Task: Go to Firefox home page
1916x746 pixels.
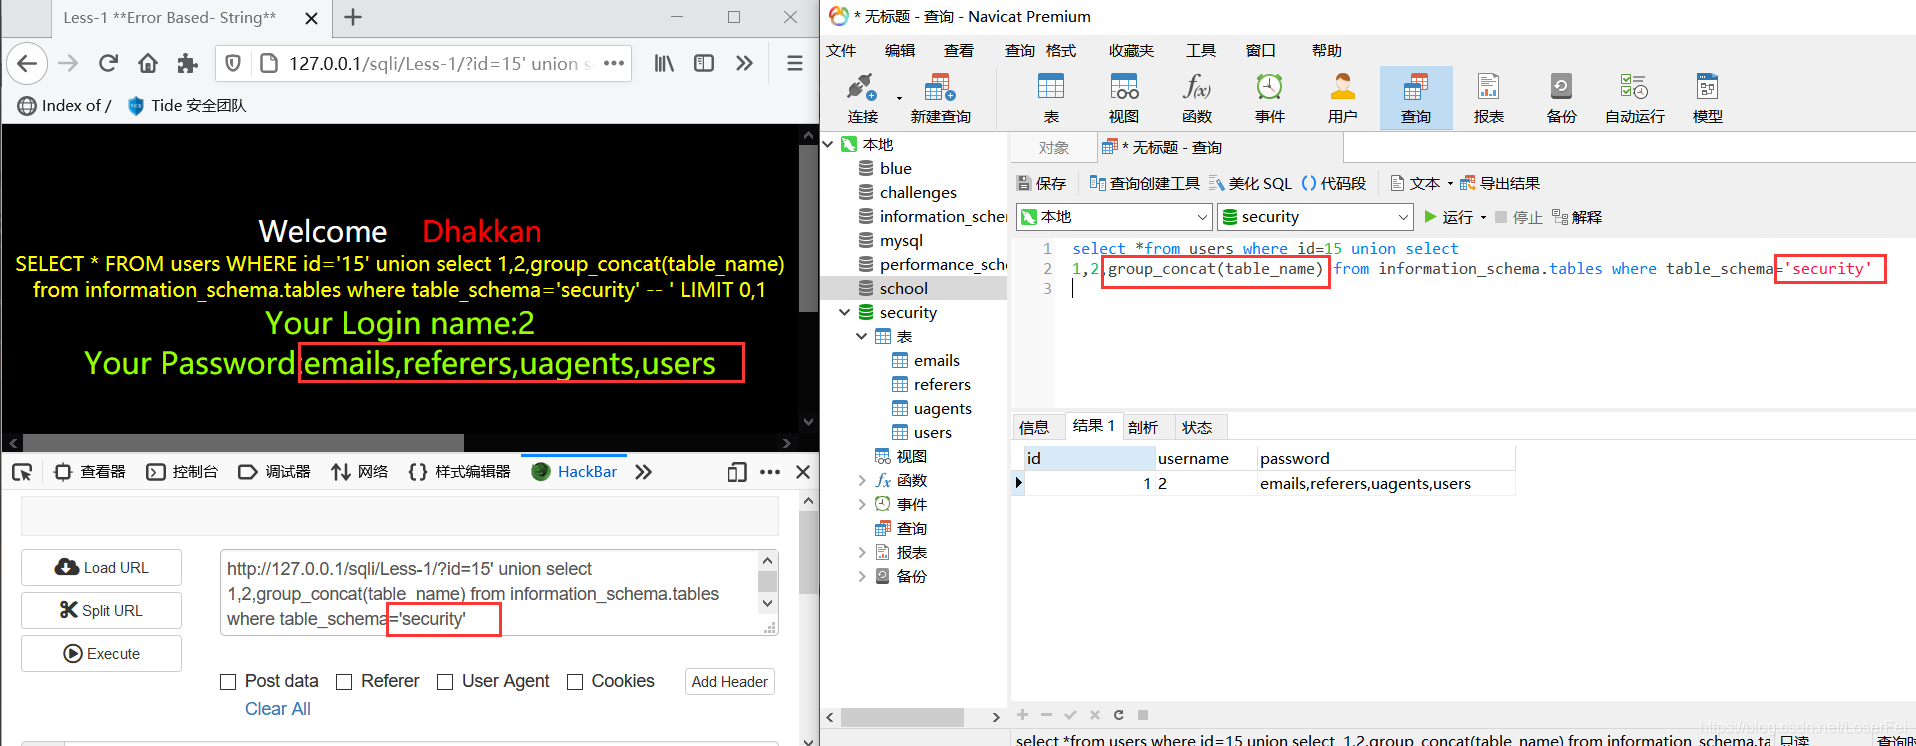Action: [x=148, y=64]
